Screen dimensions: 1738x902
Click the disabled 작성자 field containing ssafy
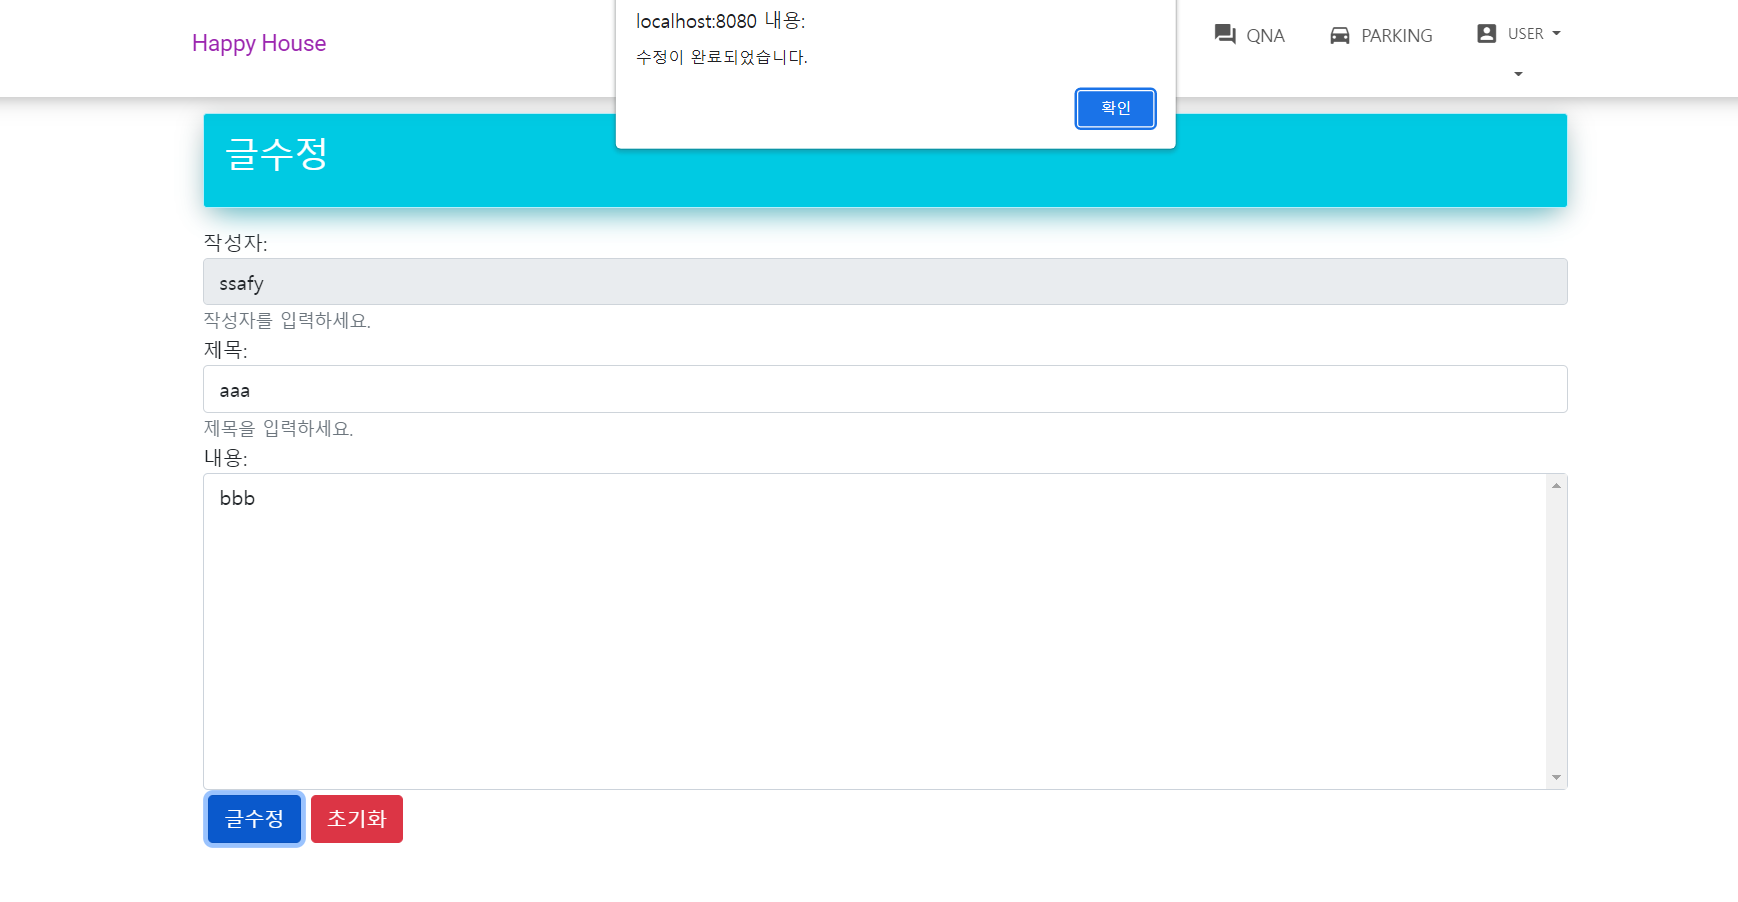[885, 282]
